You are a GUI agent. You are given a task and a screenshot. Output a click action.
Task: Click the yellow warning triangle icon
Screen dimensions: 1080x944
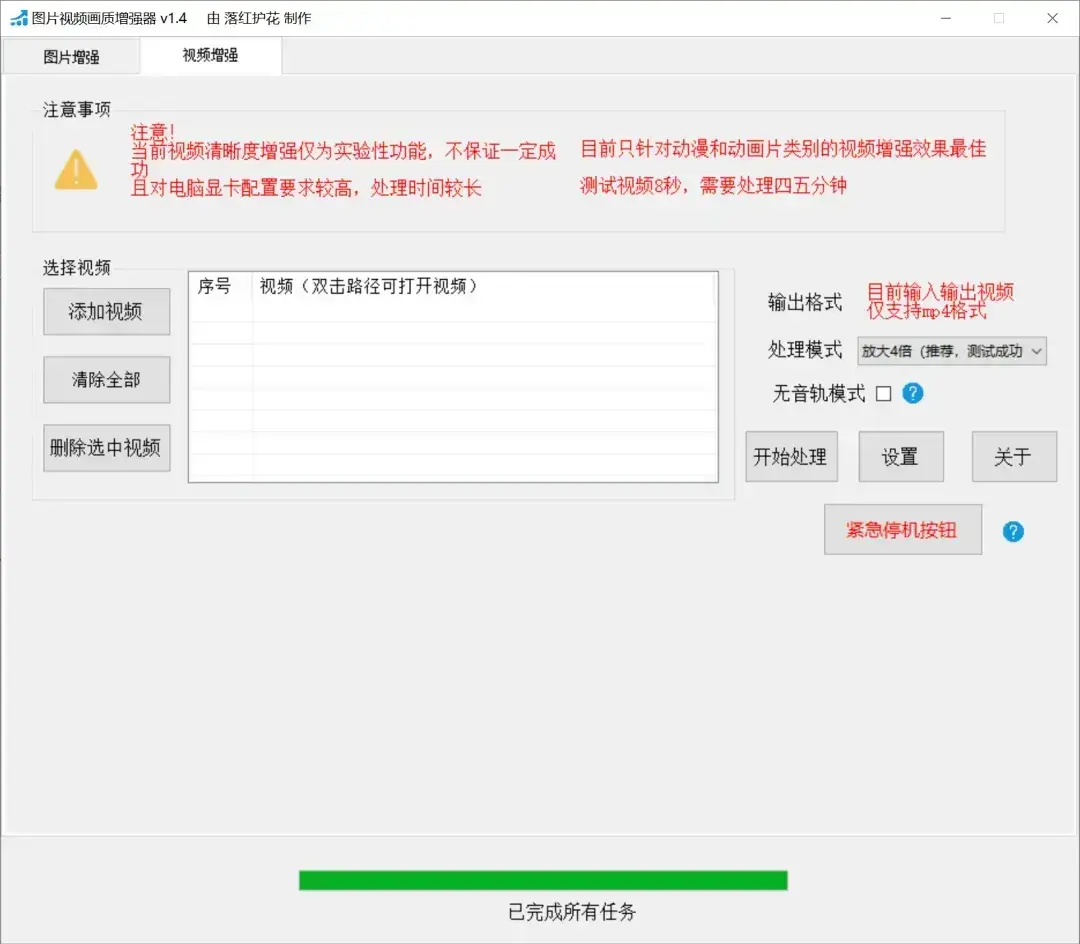pyautogui.click(x=77, y=170)
